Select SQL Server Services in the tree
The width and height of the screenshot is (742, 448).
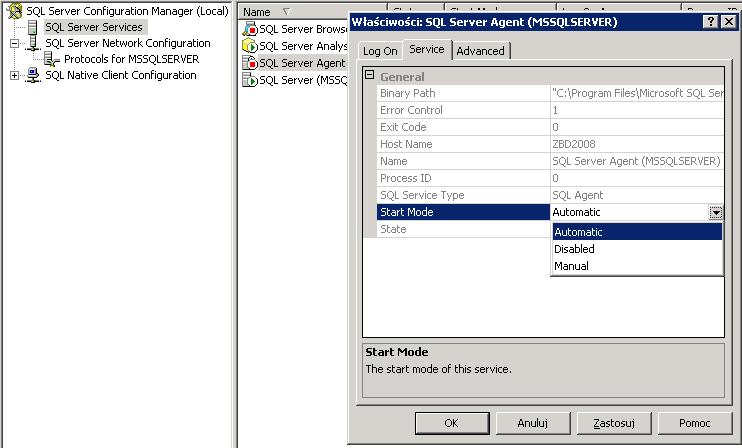coord(94,27)
